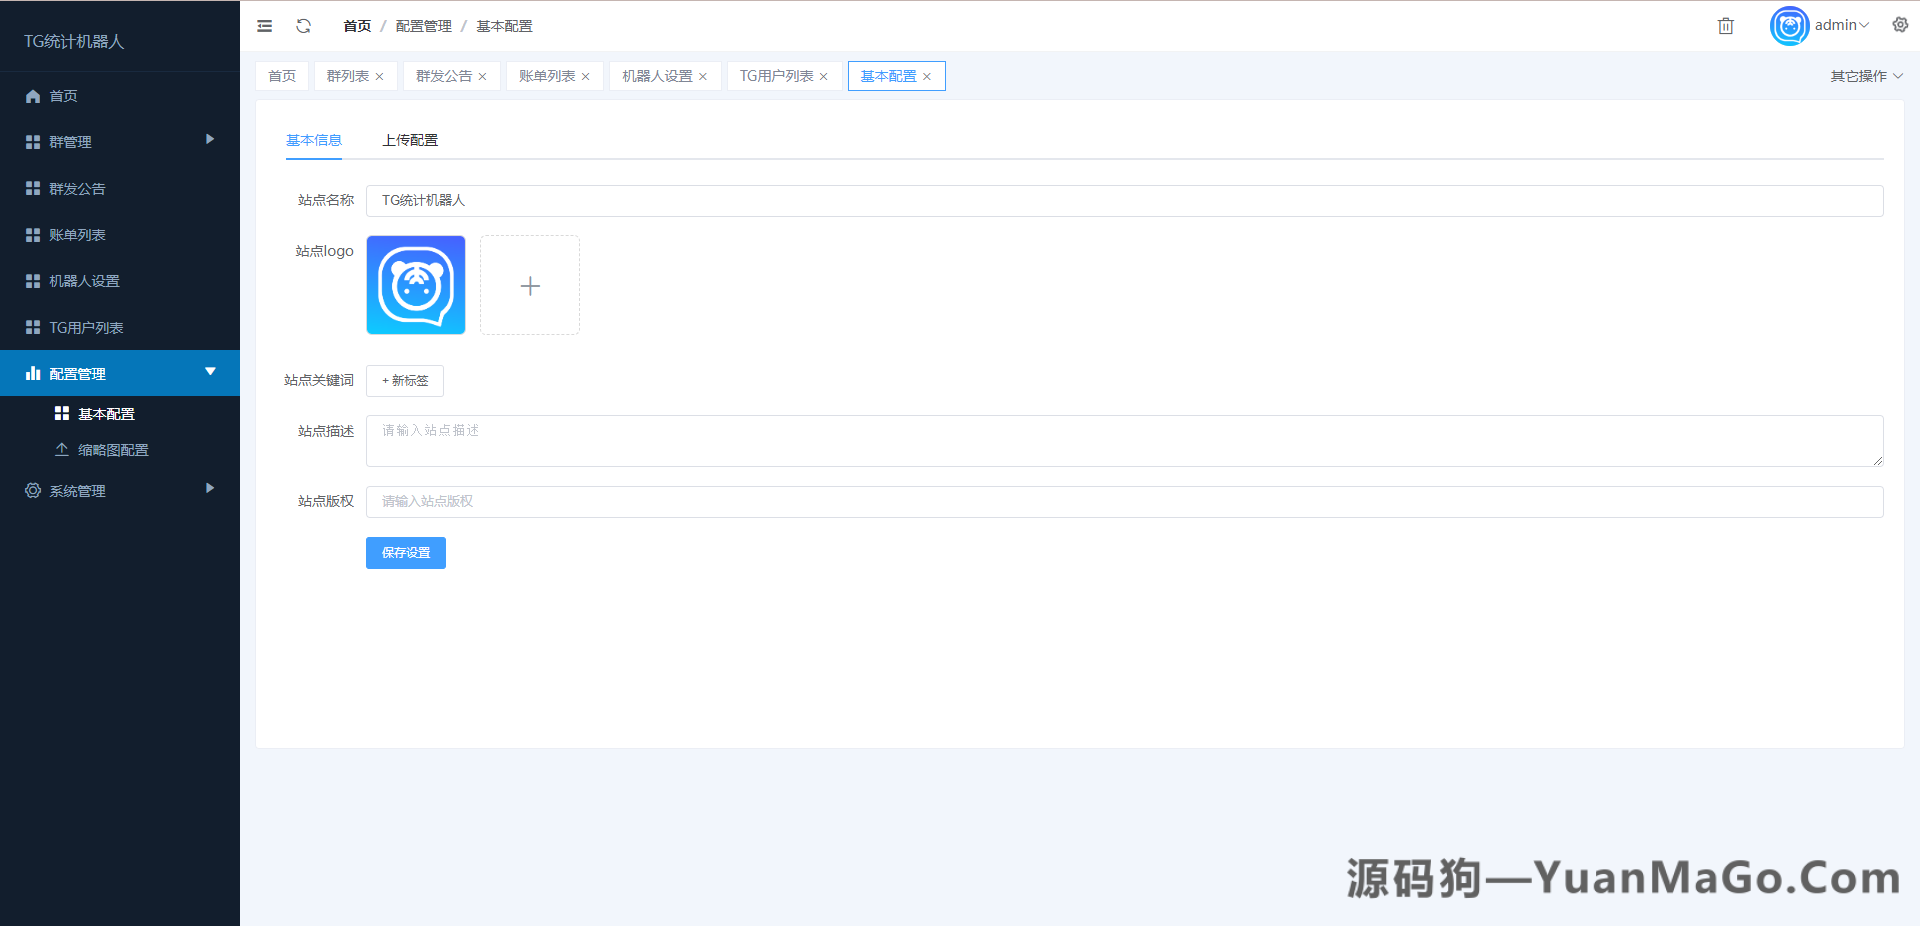Click the 保存设置 save button
The image size is (1920, 926).
click(405, 553)
